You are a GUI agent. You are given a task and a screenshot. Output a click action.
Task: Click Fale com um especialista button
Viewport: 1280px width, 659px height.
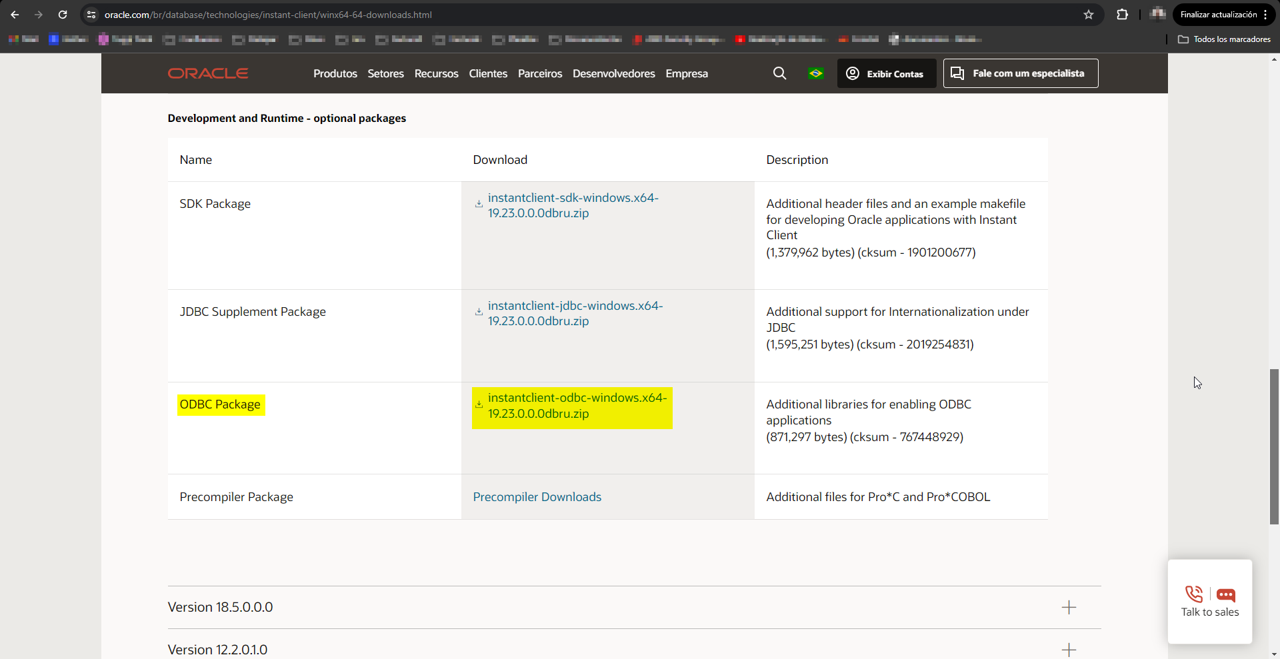point(1020,73)
